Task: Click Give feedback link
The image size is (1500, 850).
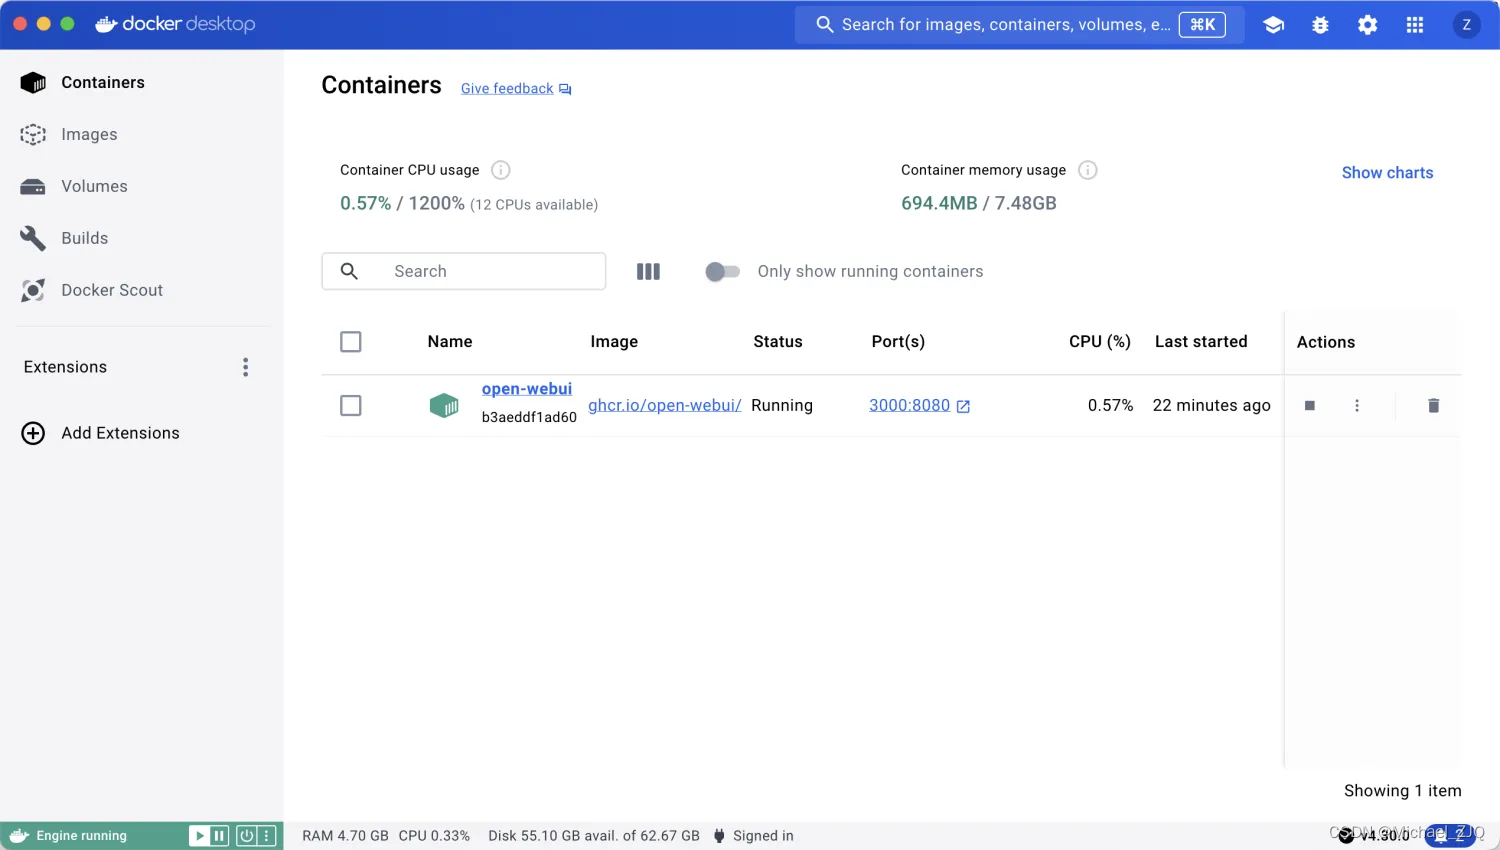Action: pos(507,89)
